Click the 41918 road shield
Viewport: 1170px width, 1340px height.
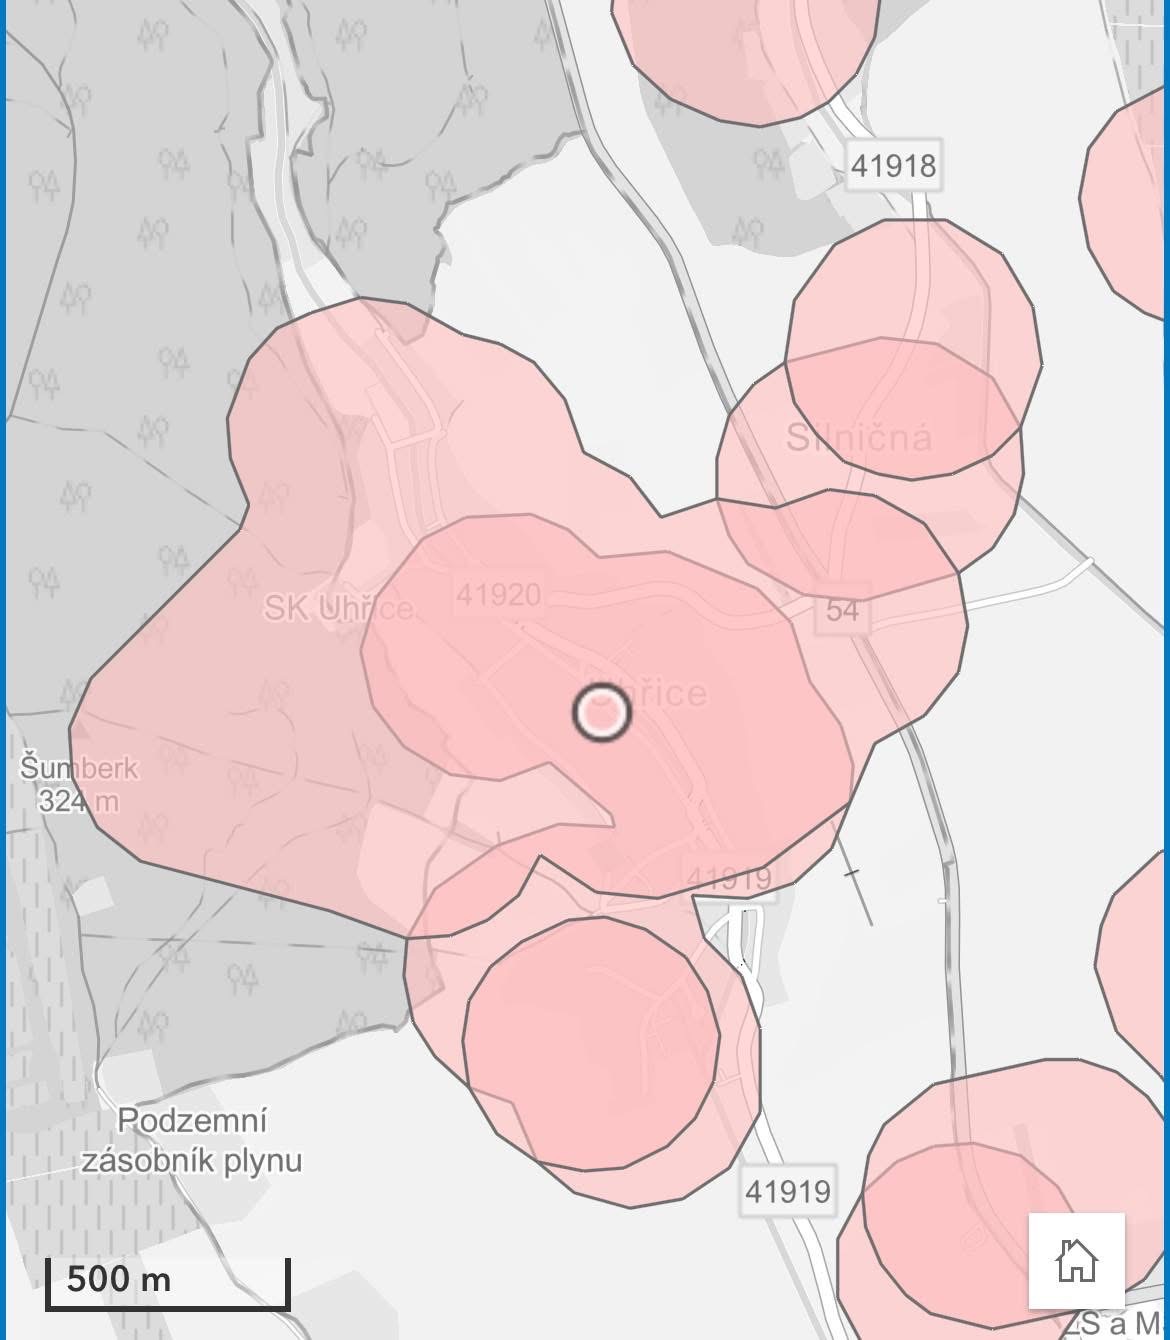893,165
